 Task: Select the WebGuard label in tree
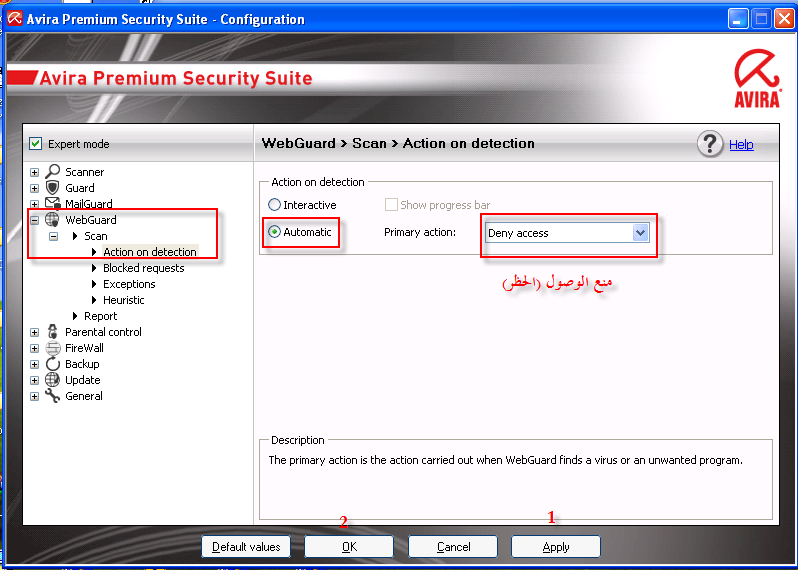coord(91,220)
